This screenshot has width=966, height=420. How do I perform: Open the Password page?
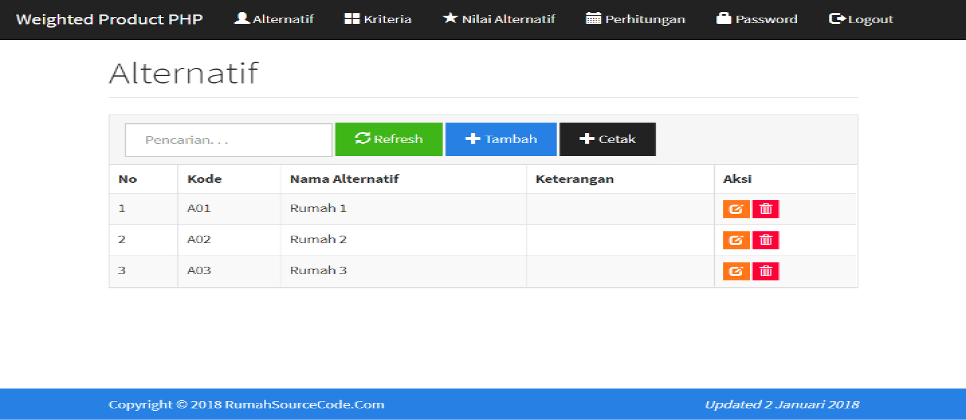pos(757,19)
